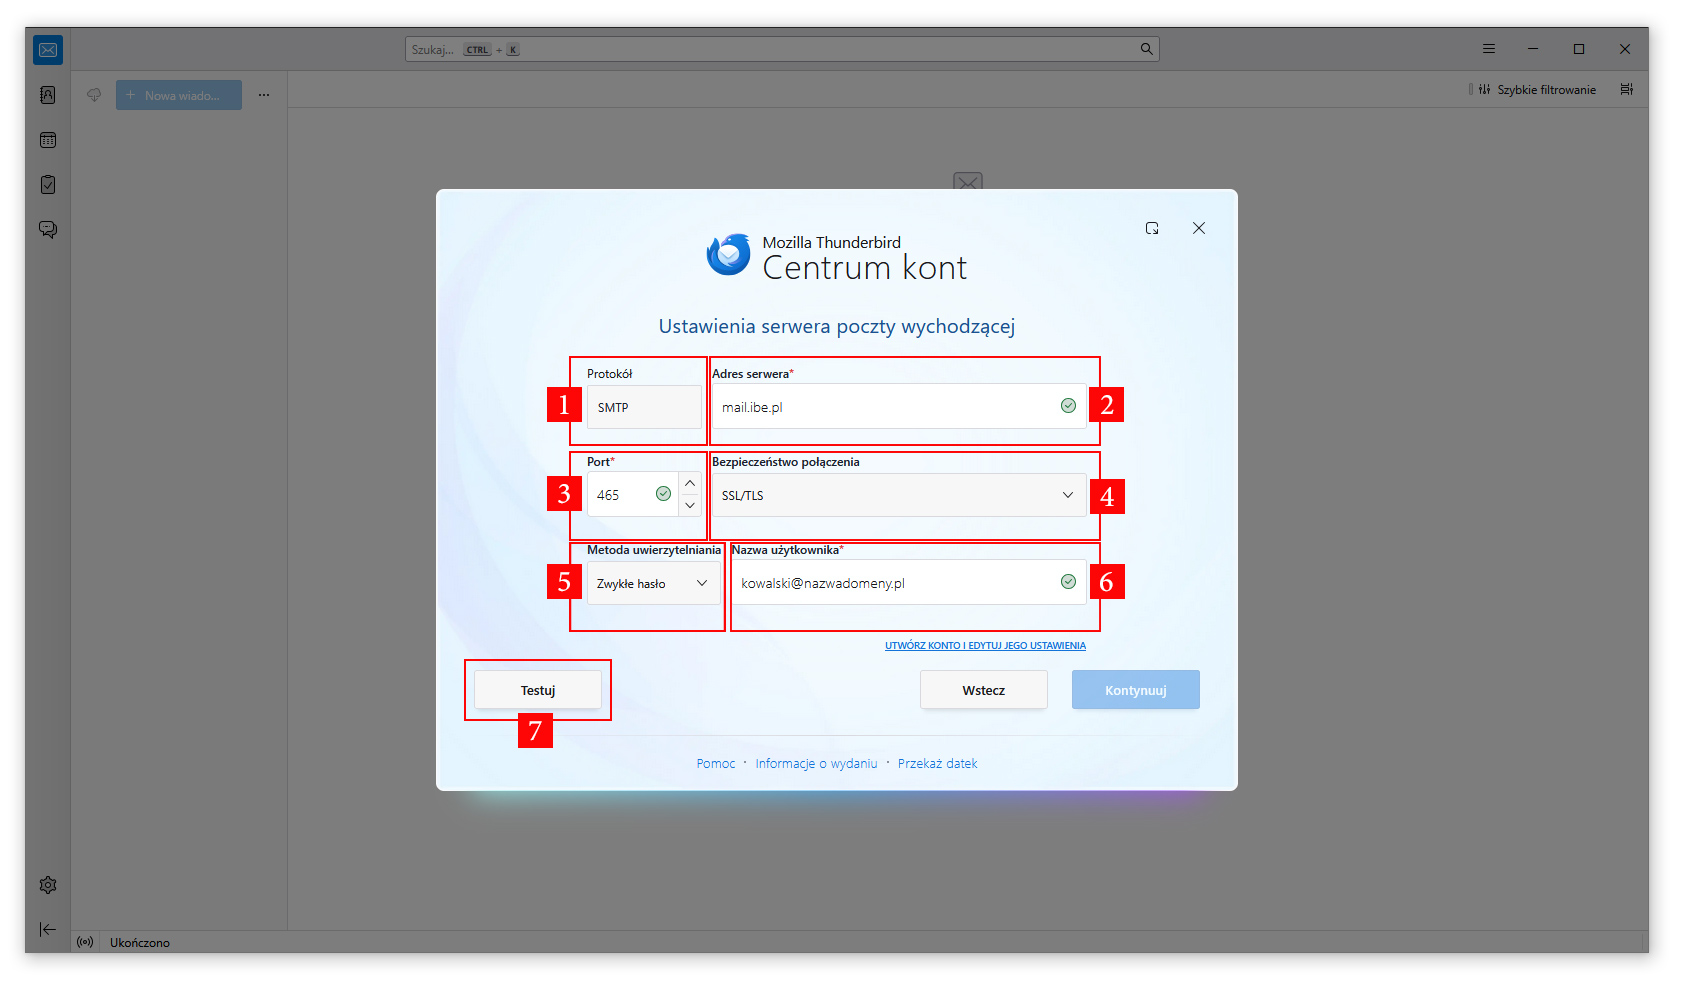1685x995 pixels.
Task: Expand Bezpieczeństwo połączenia SSL/TLS dropdown
Action: tap(898, 495)
